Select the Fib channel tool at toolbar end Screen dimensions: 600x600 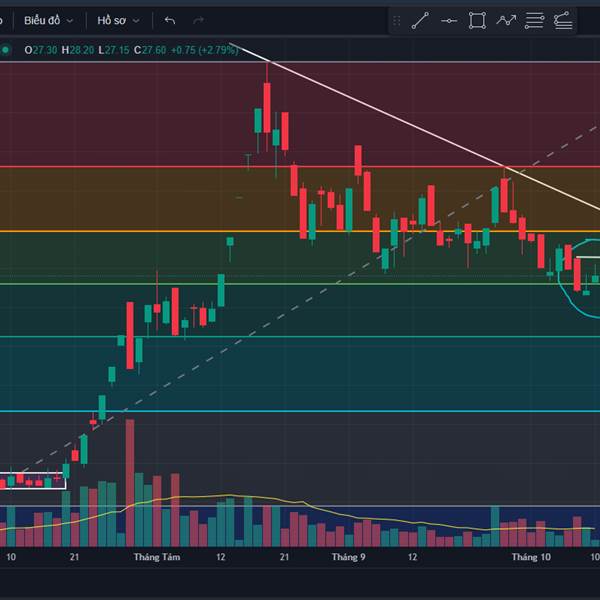coord(563,21)
